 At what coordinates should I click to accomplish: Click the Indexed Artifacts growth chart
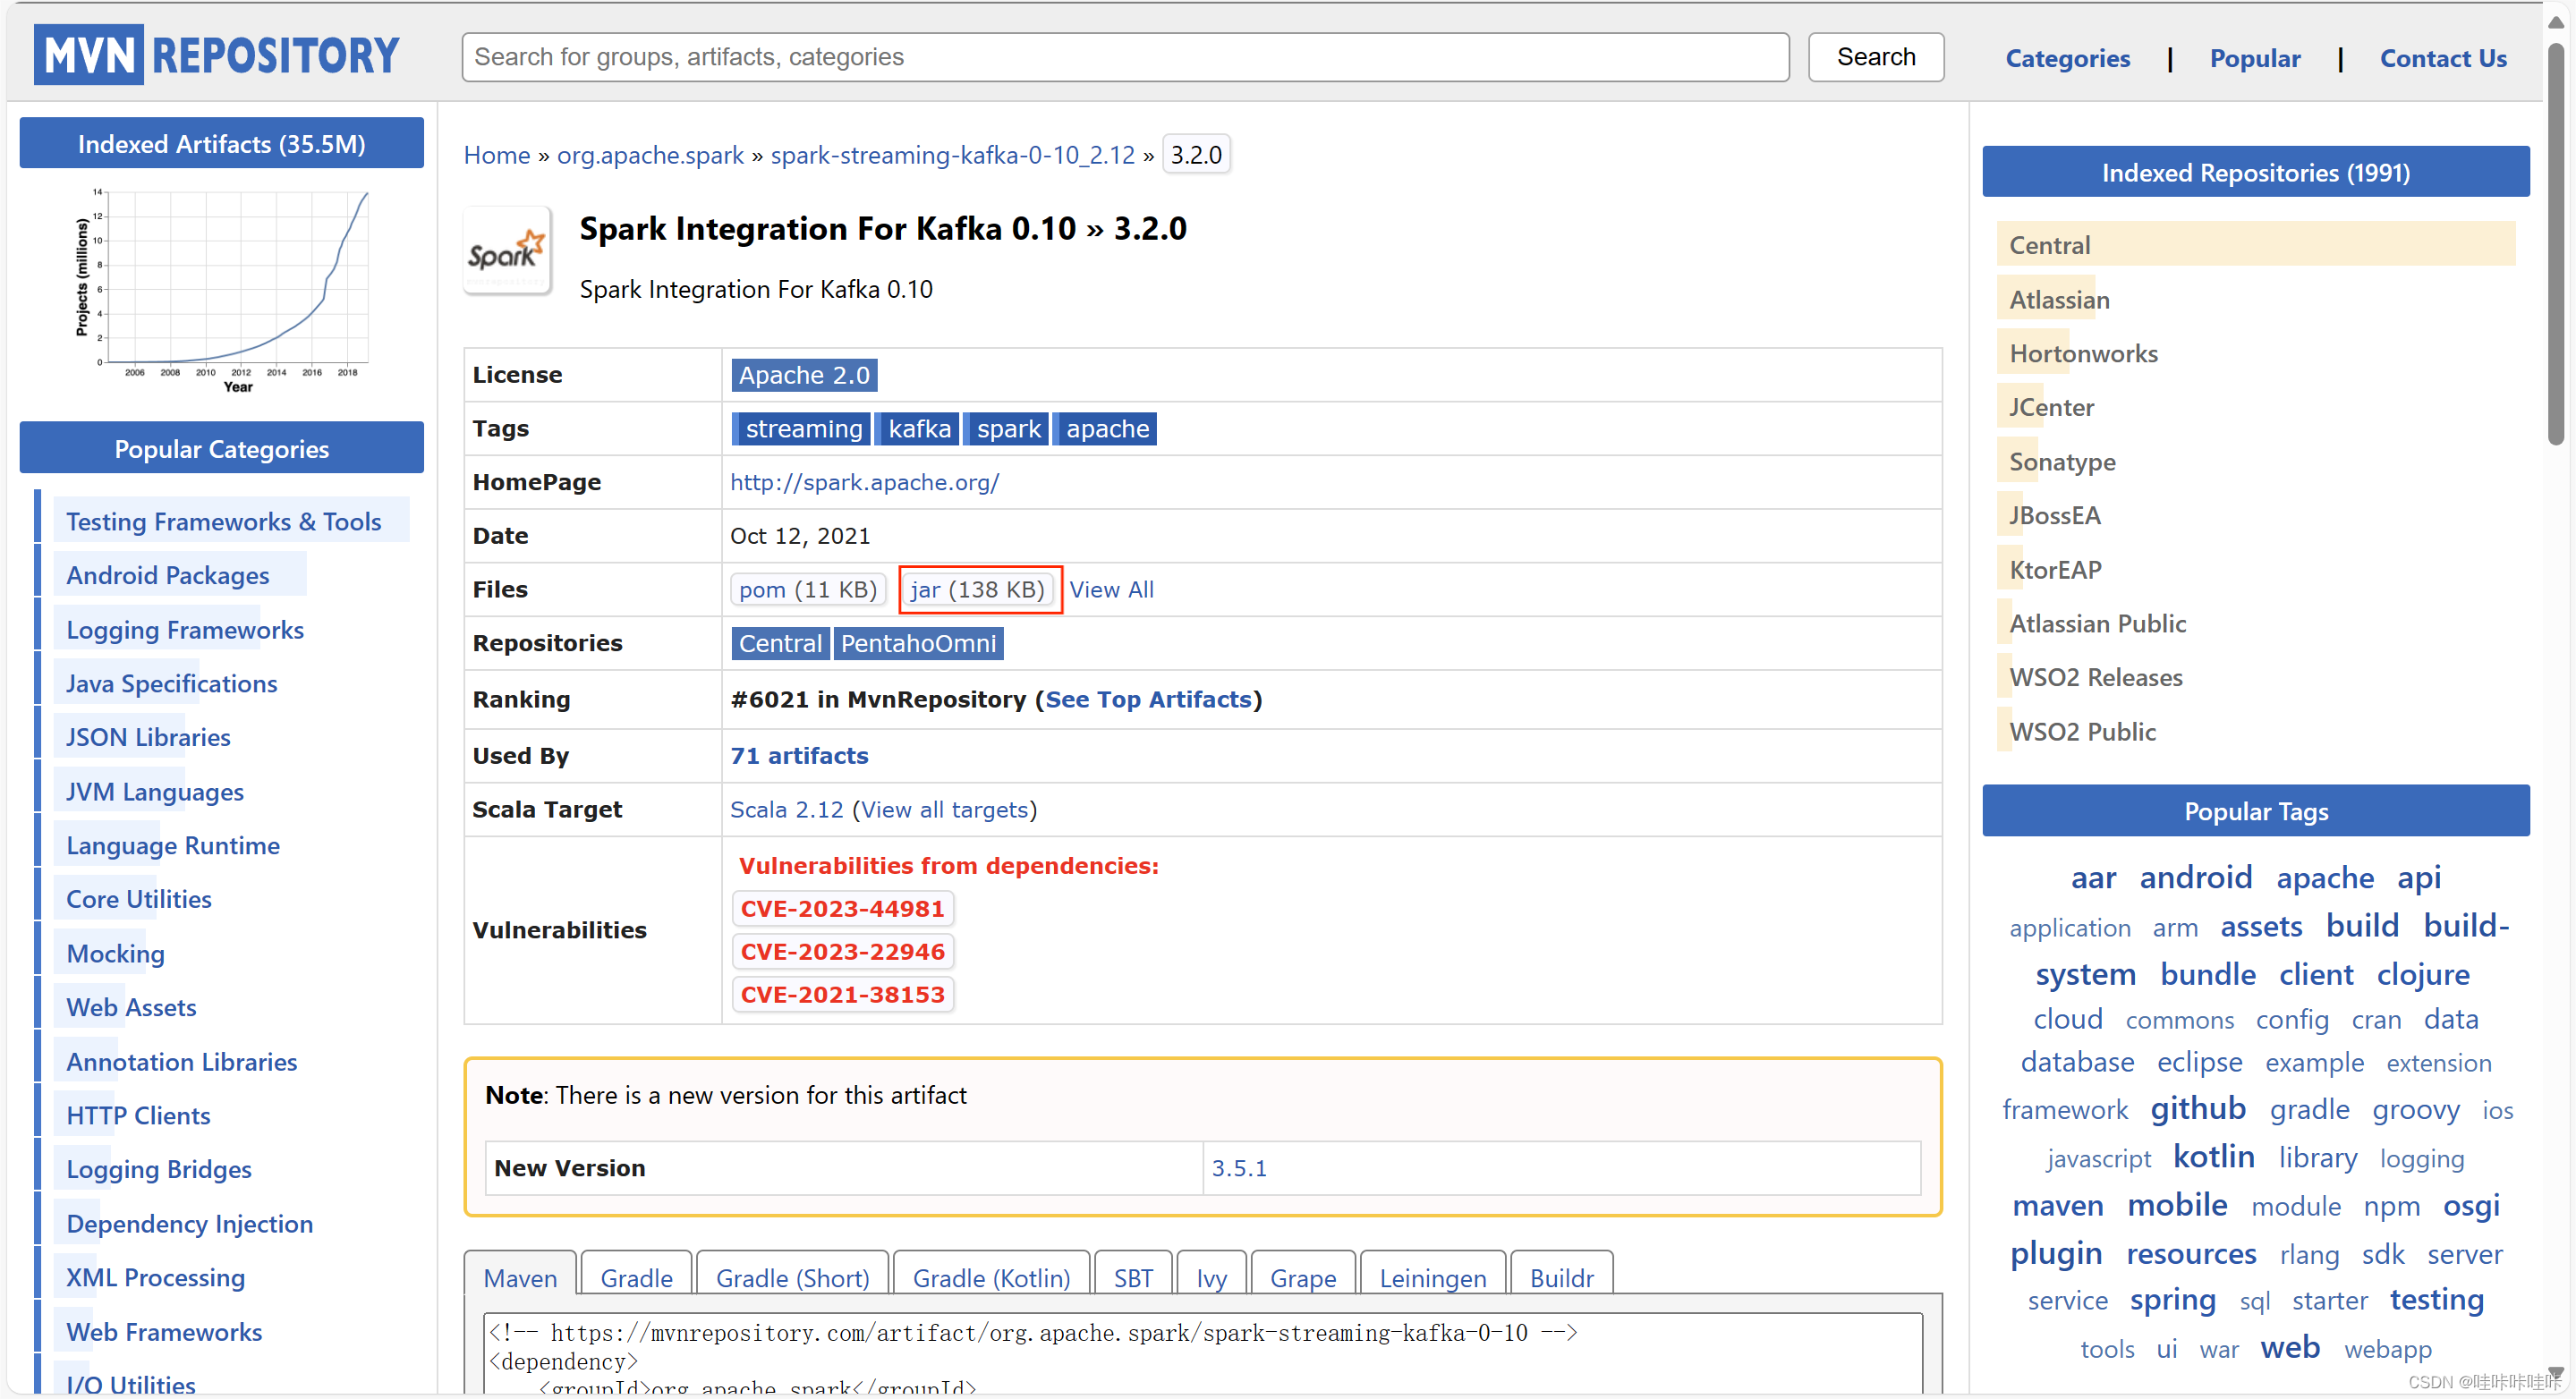(222, 289)
